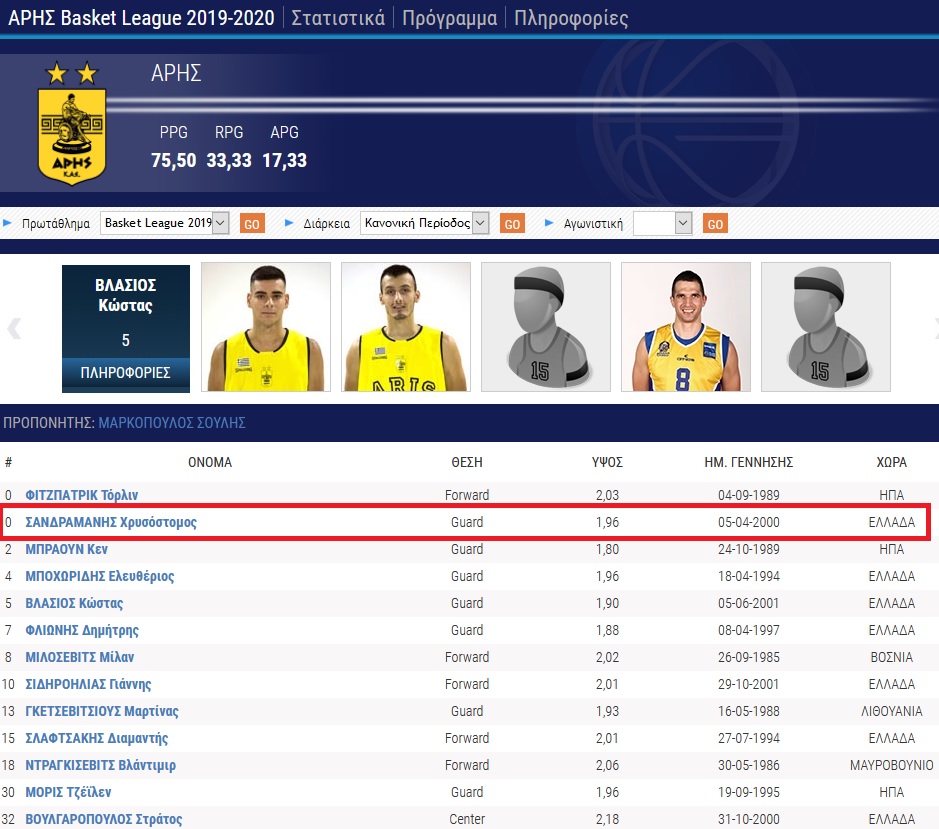
Task: Click the ΧΩΡΑ column header
Action: point(892,462)
